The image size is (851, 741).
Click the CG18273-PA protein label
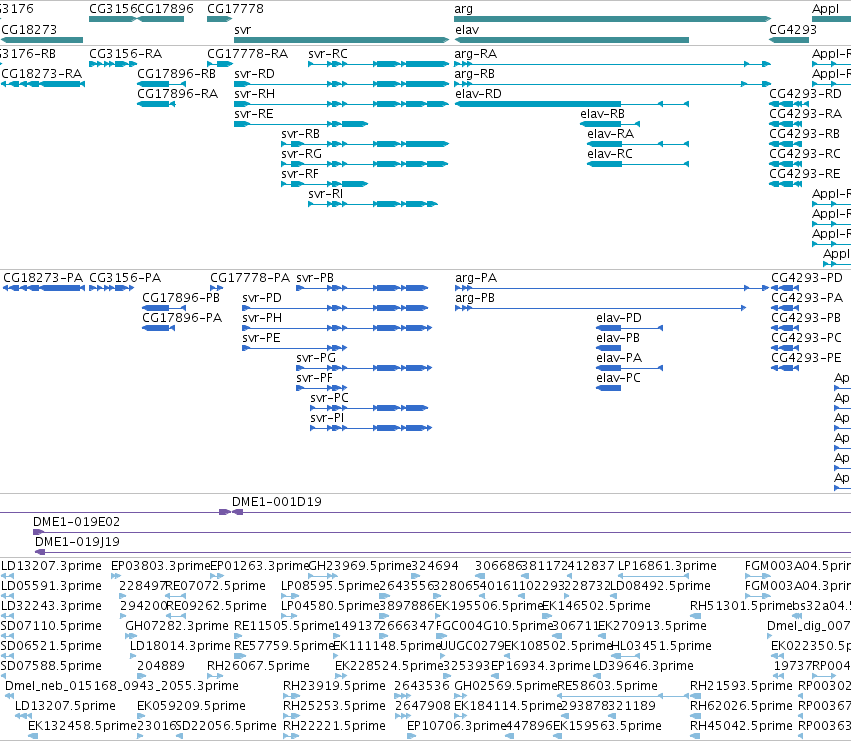(43, 278)
